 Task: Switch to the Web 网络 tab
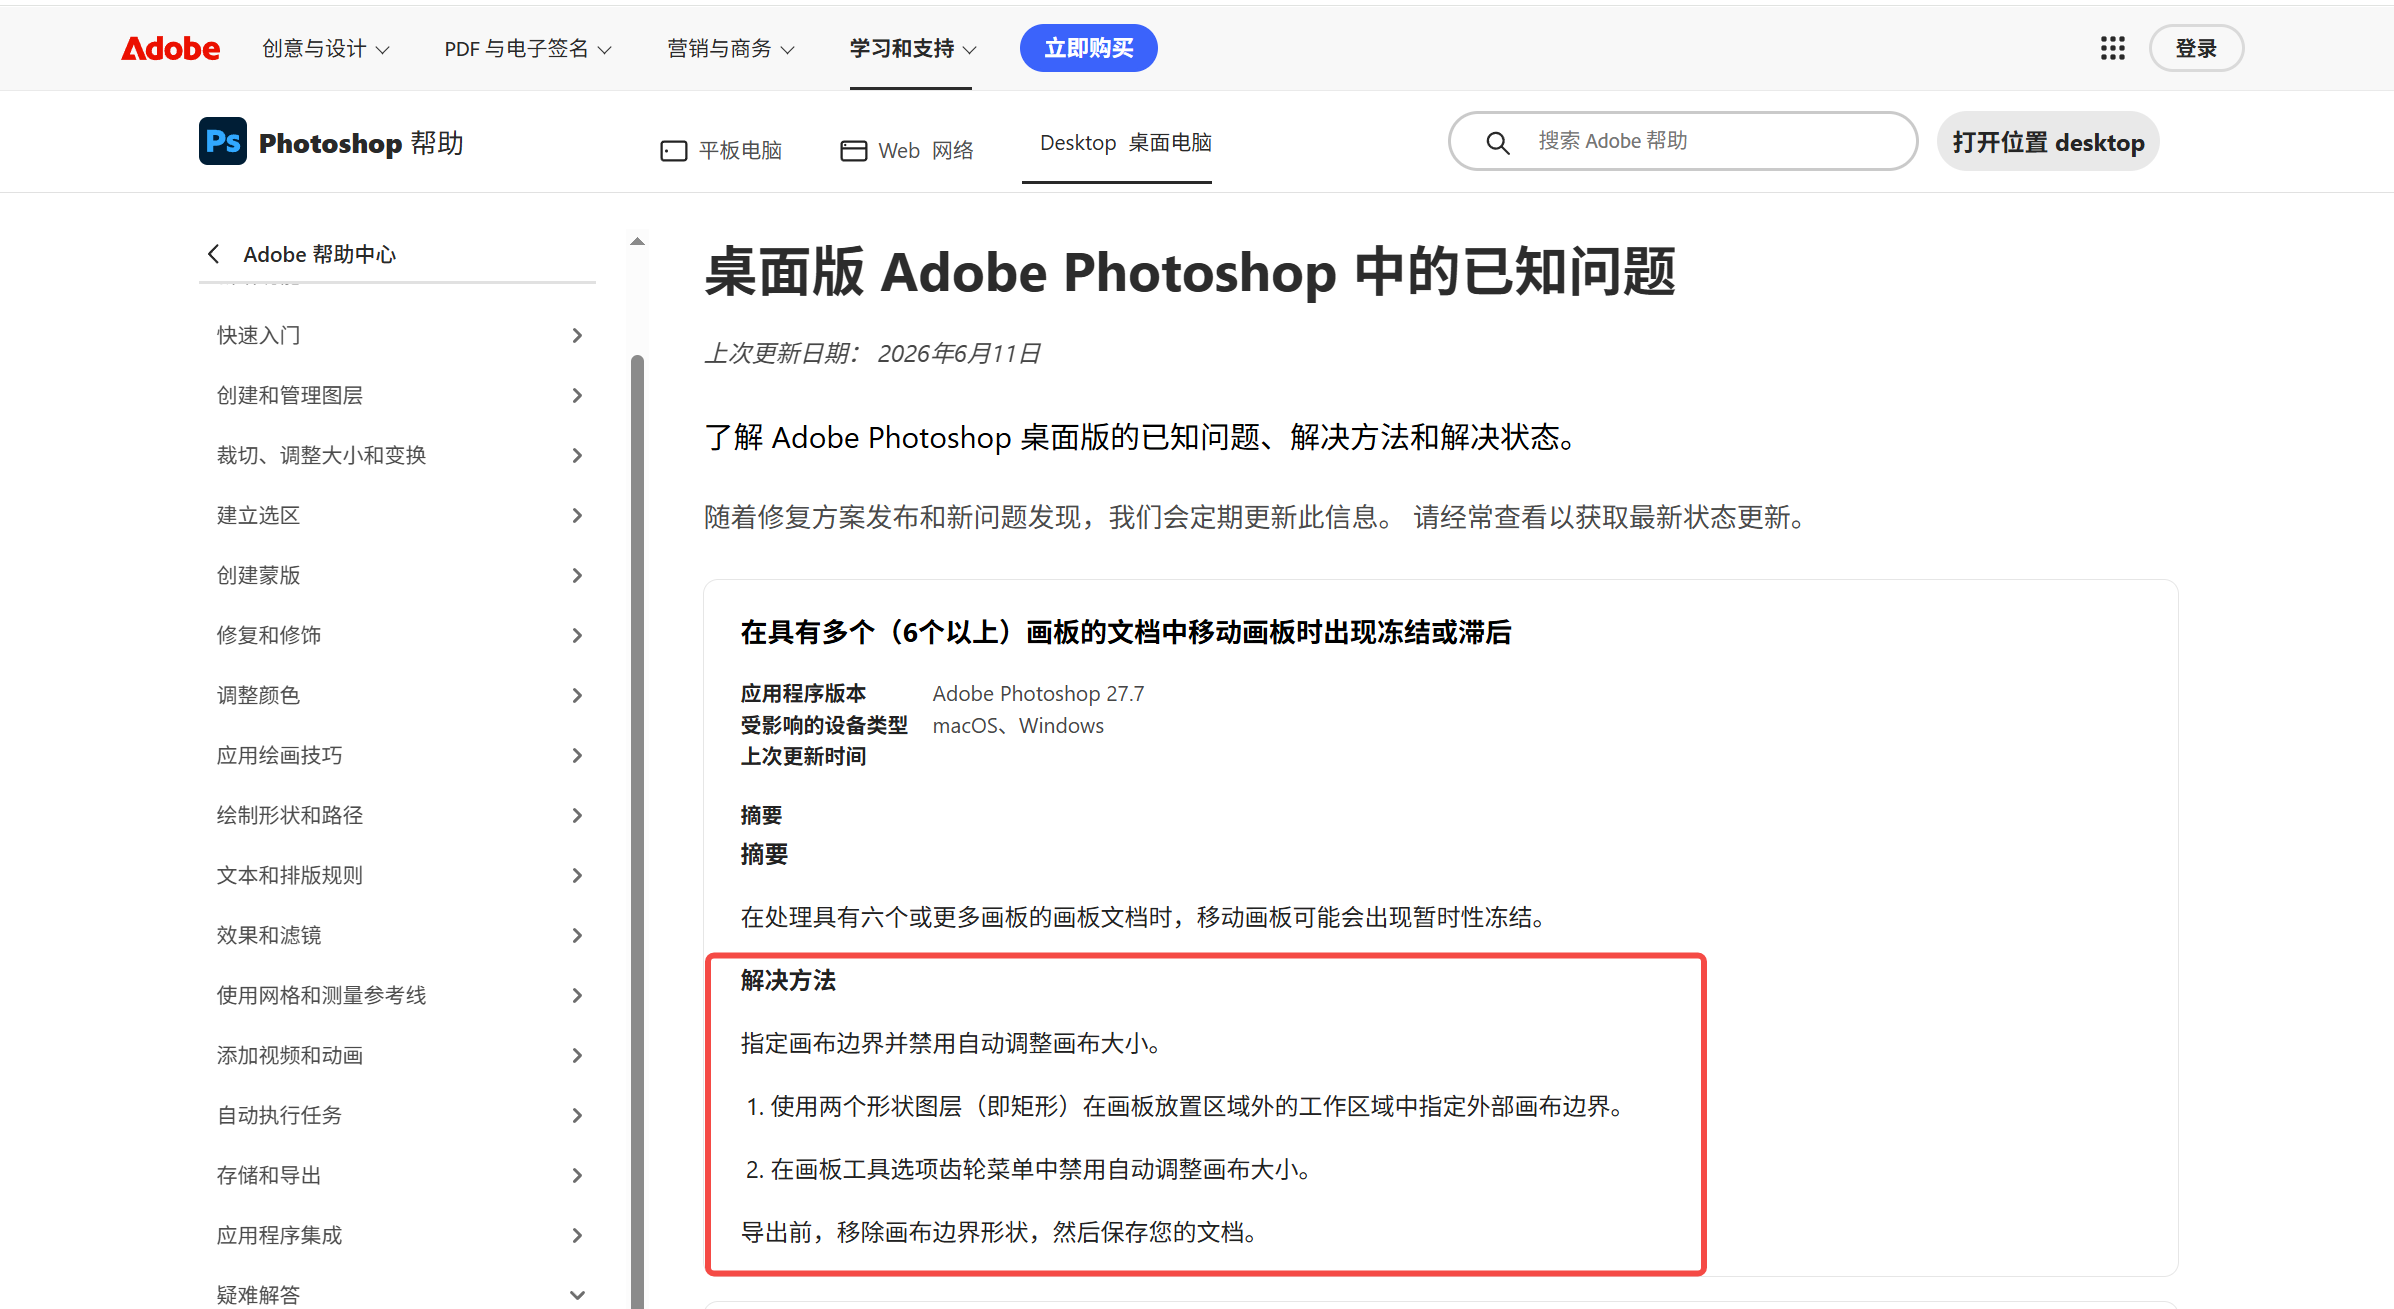coord(907,150)
